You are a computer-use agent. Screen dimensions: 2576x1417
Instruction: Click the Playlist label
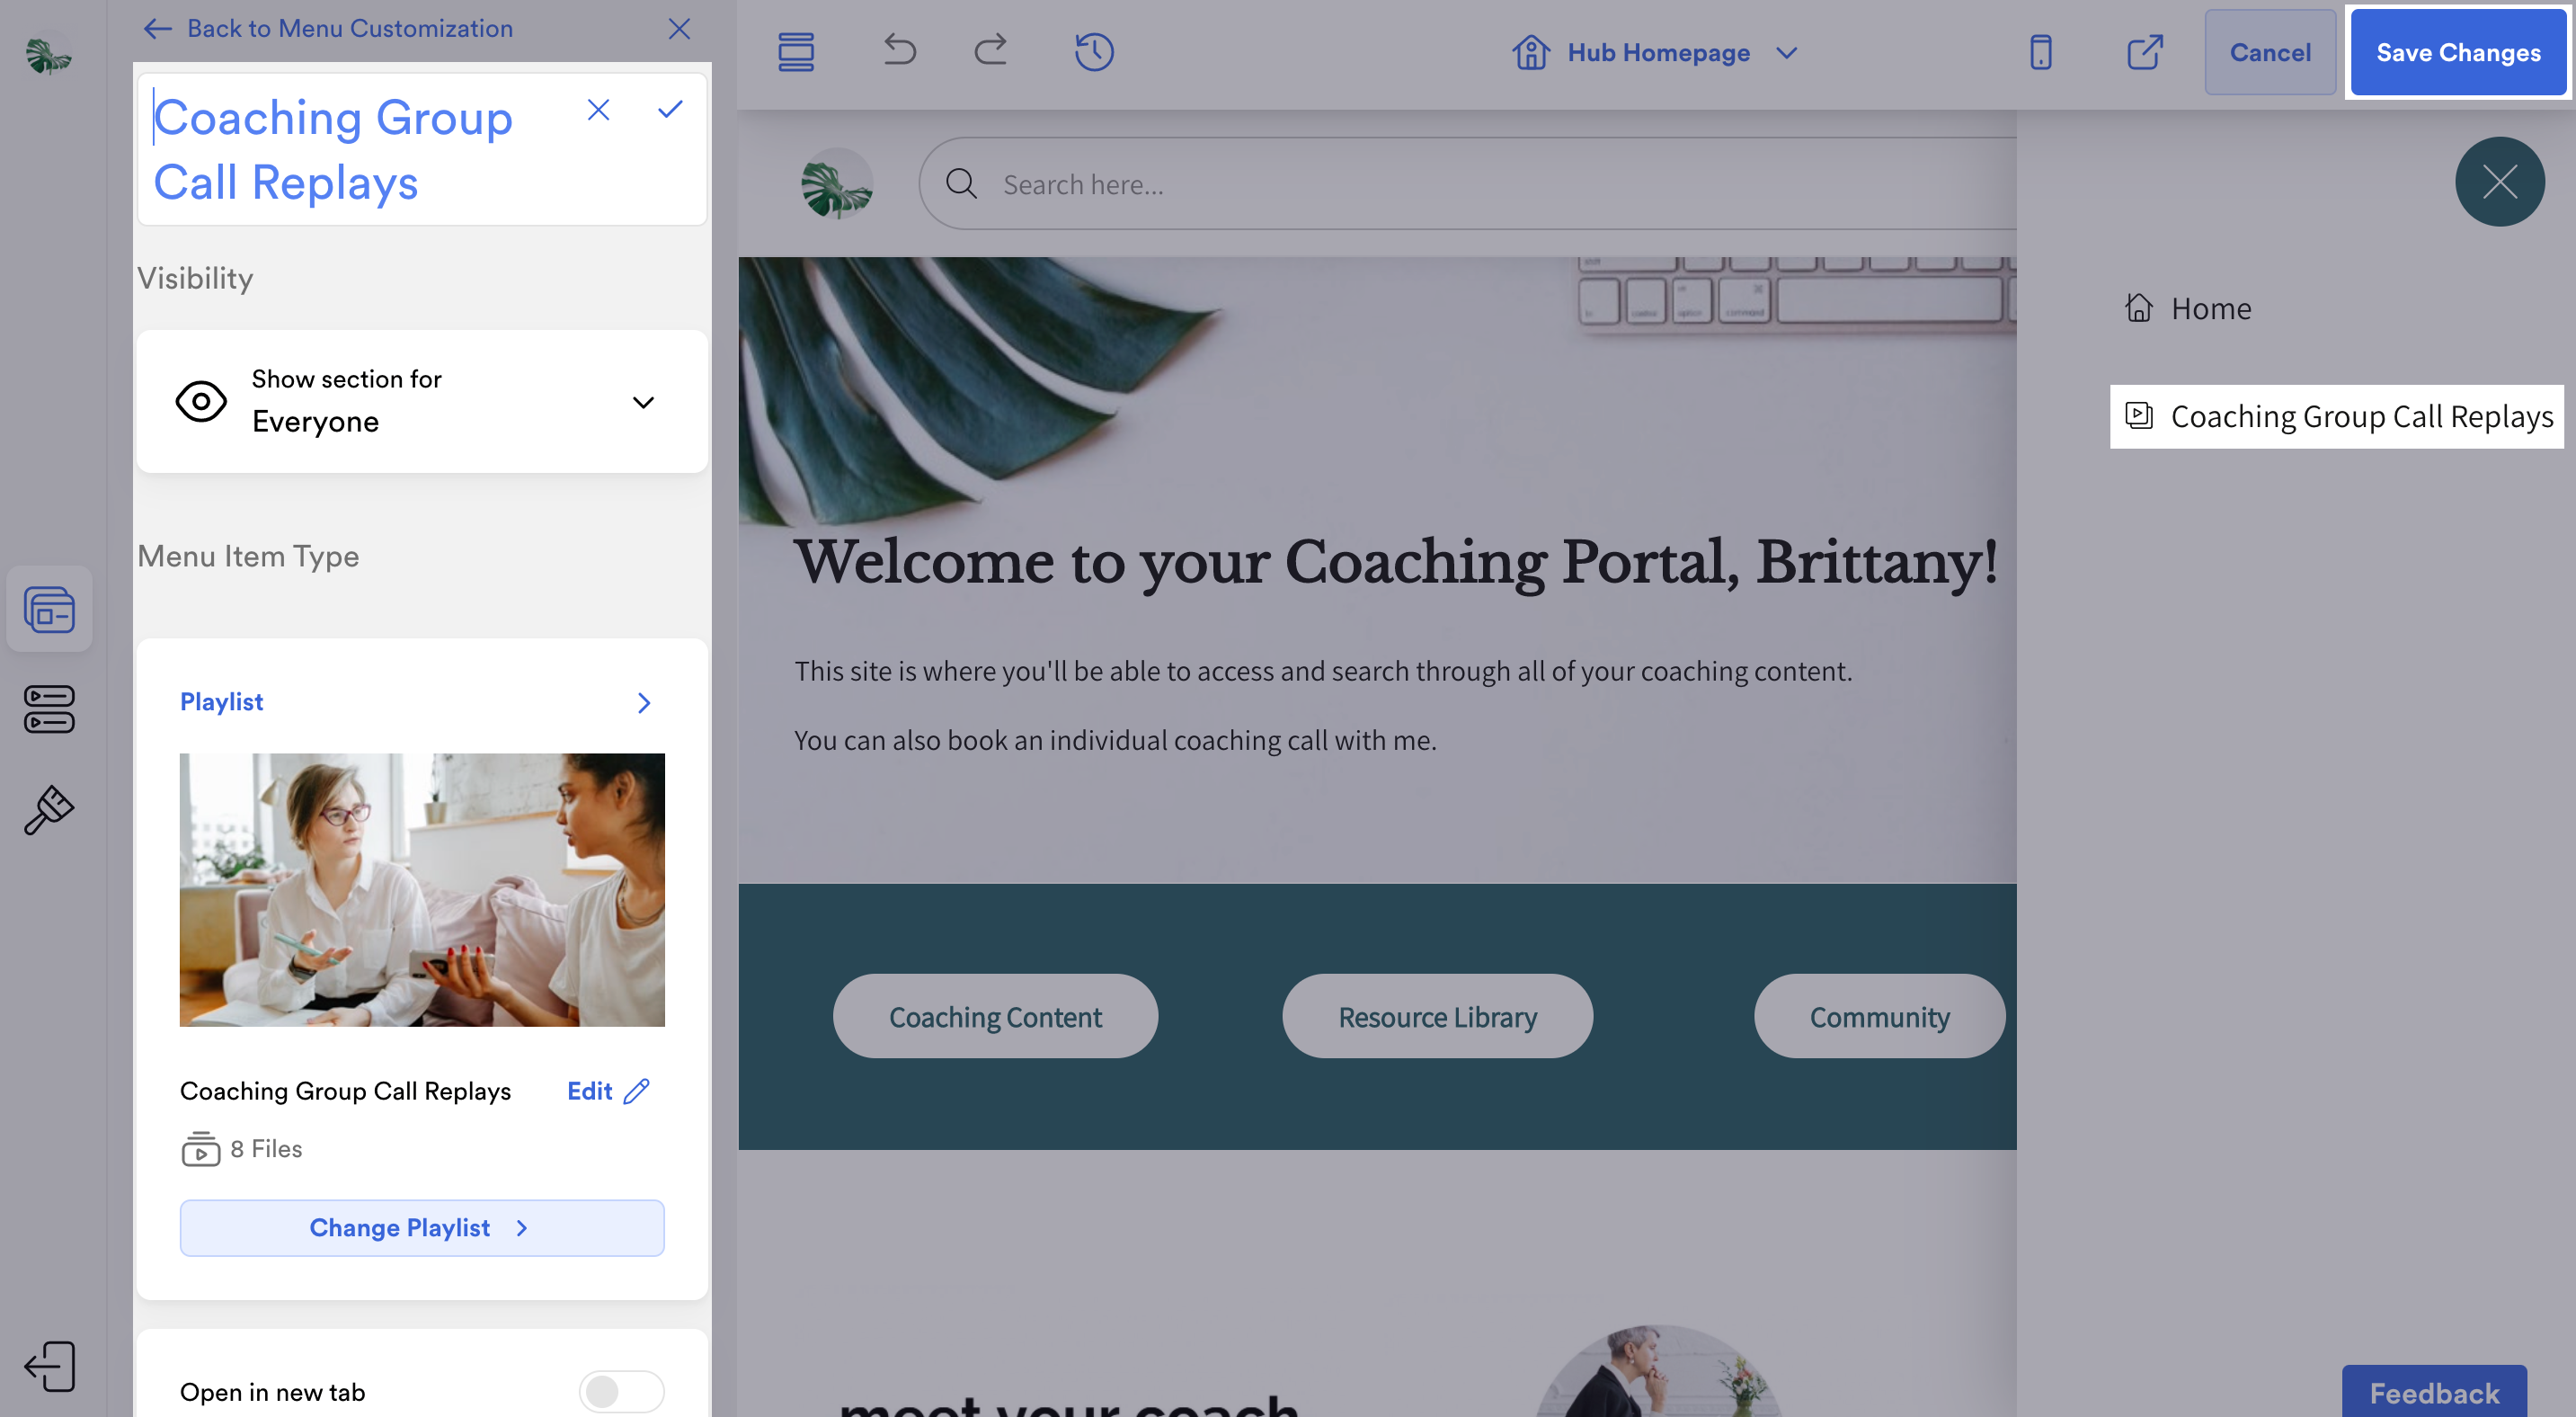(222, 702)
